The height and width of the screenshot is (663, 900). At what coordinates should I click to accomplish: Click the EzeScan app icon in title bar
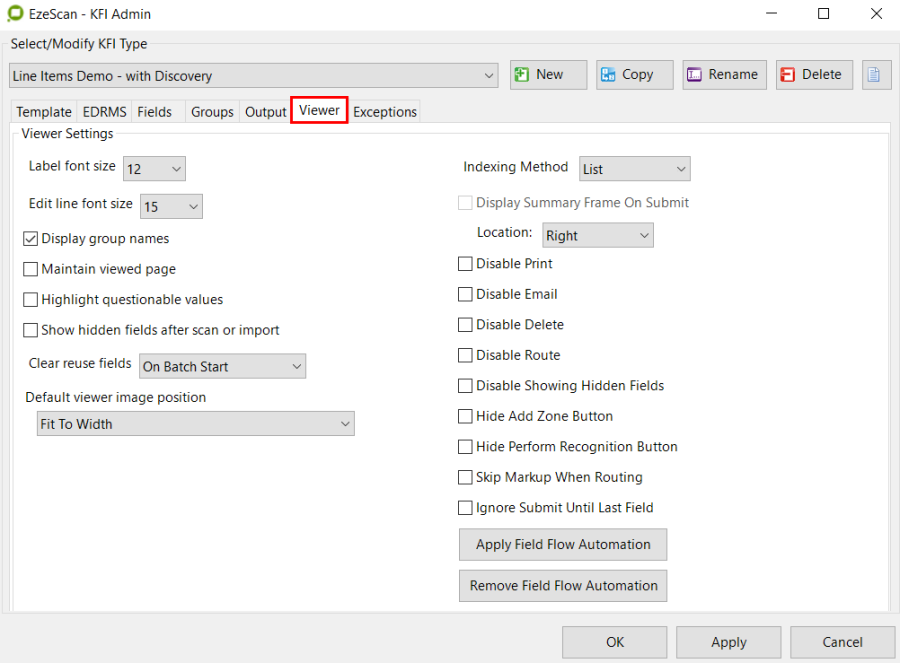tap(15, 14)
